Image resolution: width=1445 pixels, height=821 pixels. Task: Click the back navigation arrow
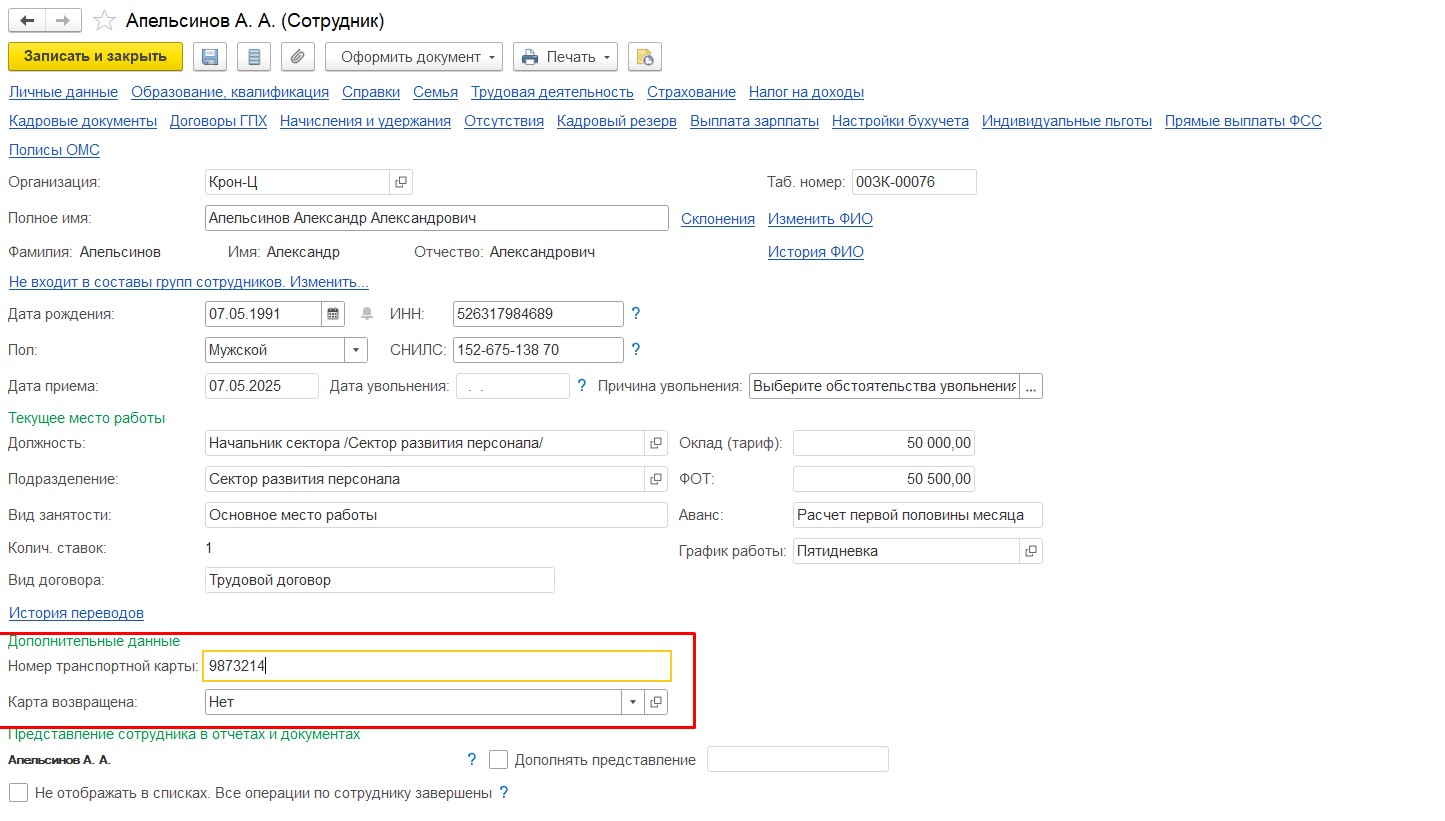[x=27, y=20]
